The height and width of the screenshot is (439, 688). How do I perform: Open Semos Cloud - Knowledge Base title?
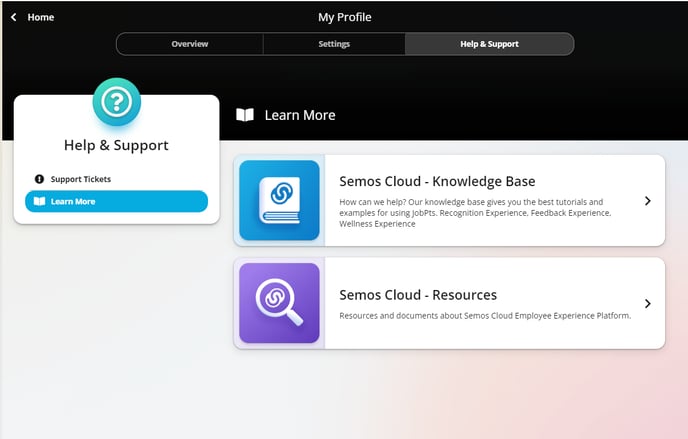coord(437,181)
